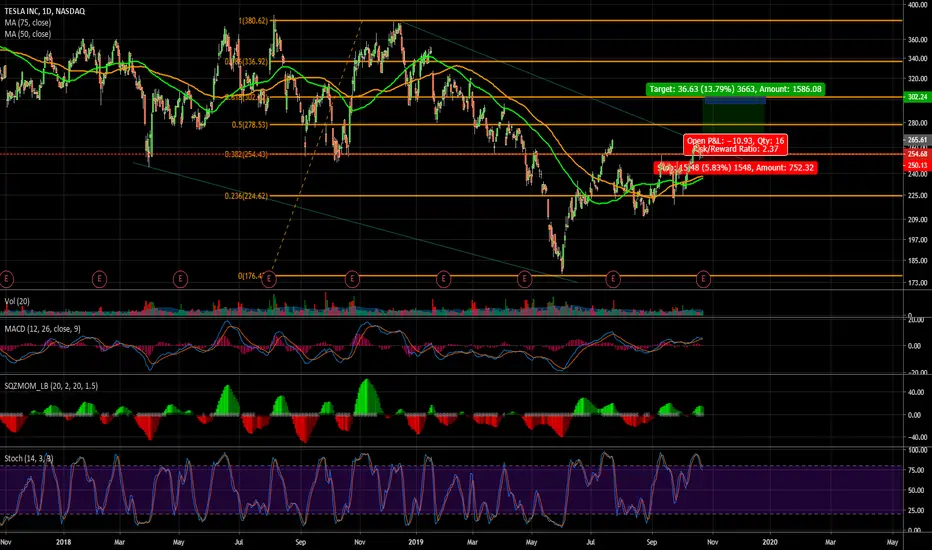Image resolution: width=932 pixels, height=550 pixels.
Task: Click the 2020 label on time axis
Action: 770,542
